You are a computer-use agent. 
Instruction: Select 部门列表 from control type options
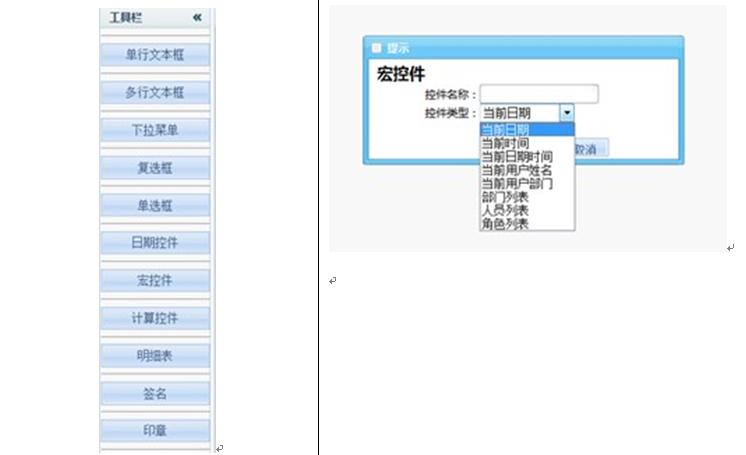click(505, 197)
